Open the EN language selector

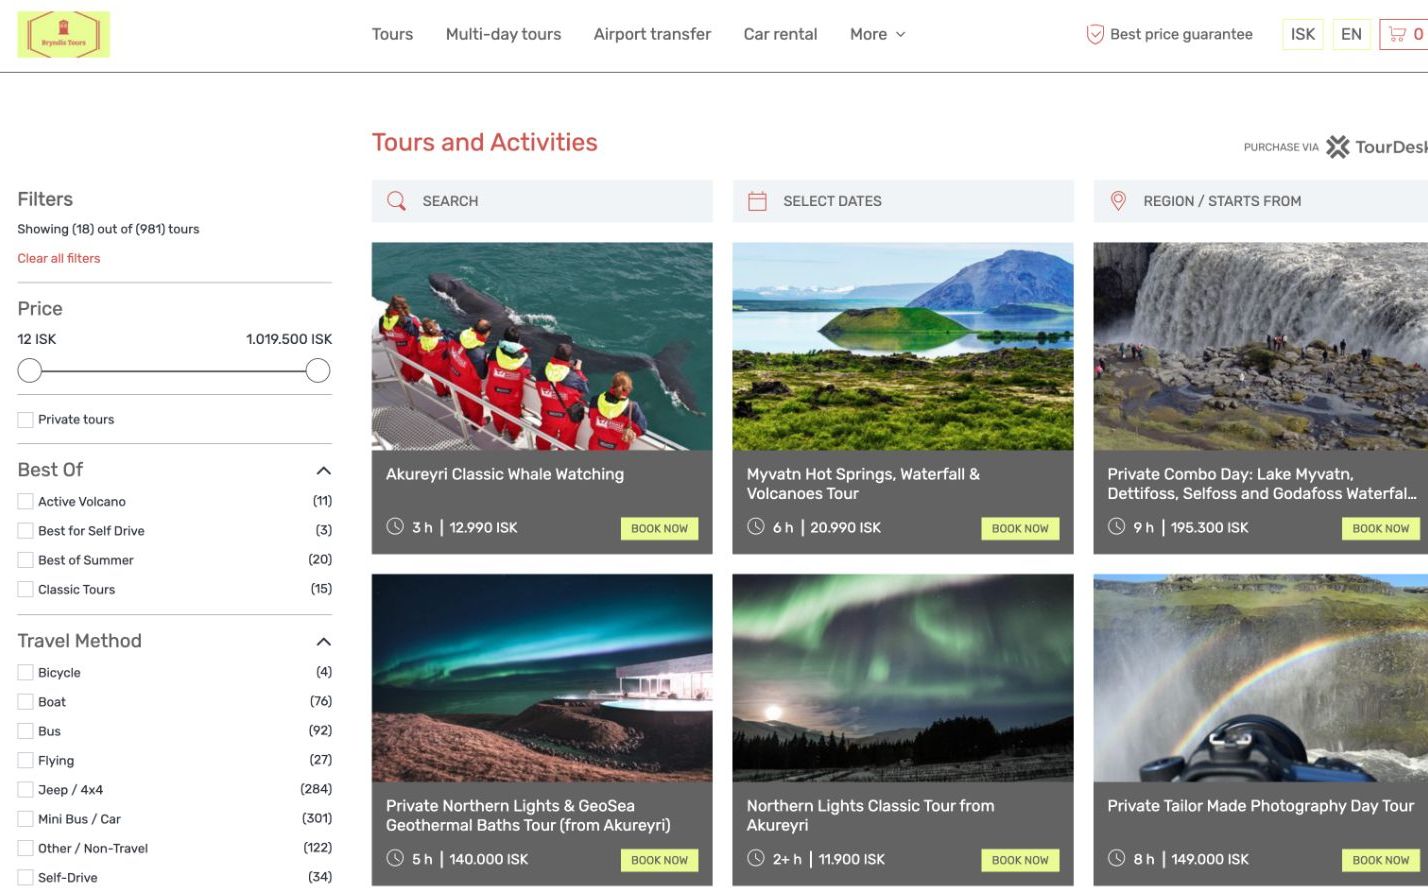(x=1351, y=34)
